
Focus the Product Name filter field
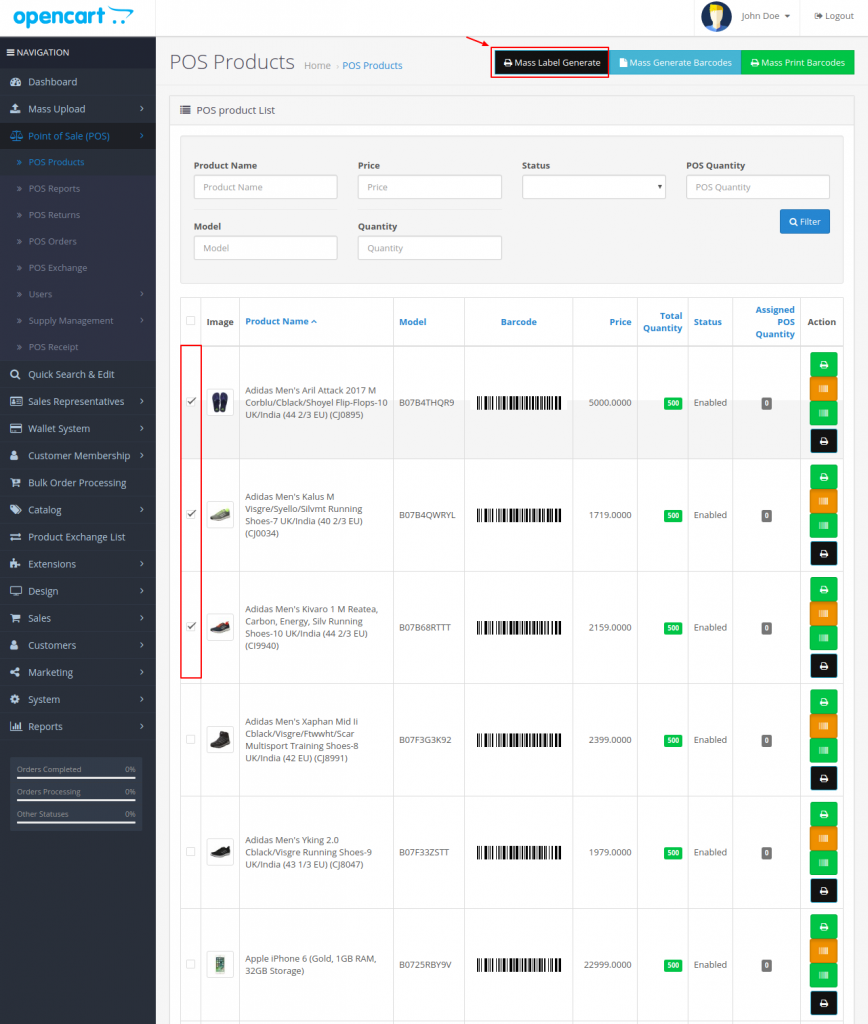(x=265, y=187)
